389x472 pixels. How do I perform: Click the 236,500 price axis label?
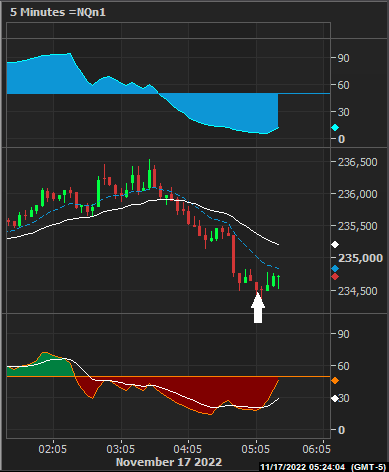point(358,162)
